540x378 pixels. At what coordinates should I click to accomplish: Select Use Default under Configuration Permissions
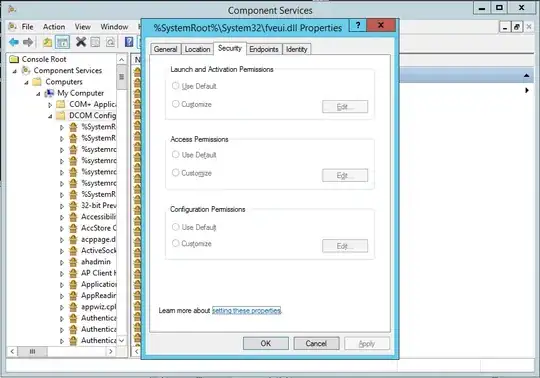point(175,227)
